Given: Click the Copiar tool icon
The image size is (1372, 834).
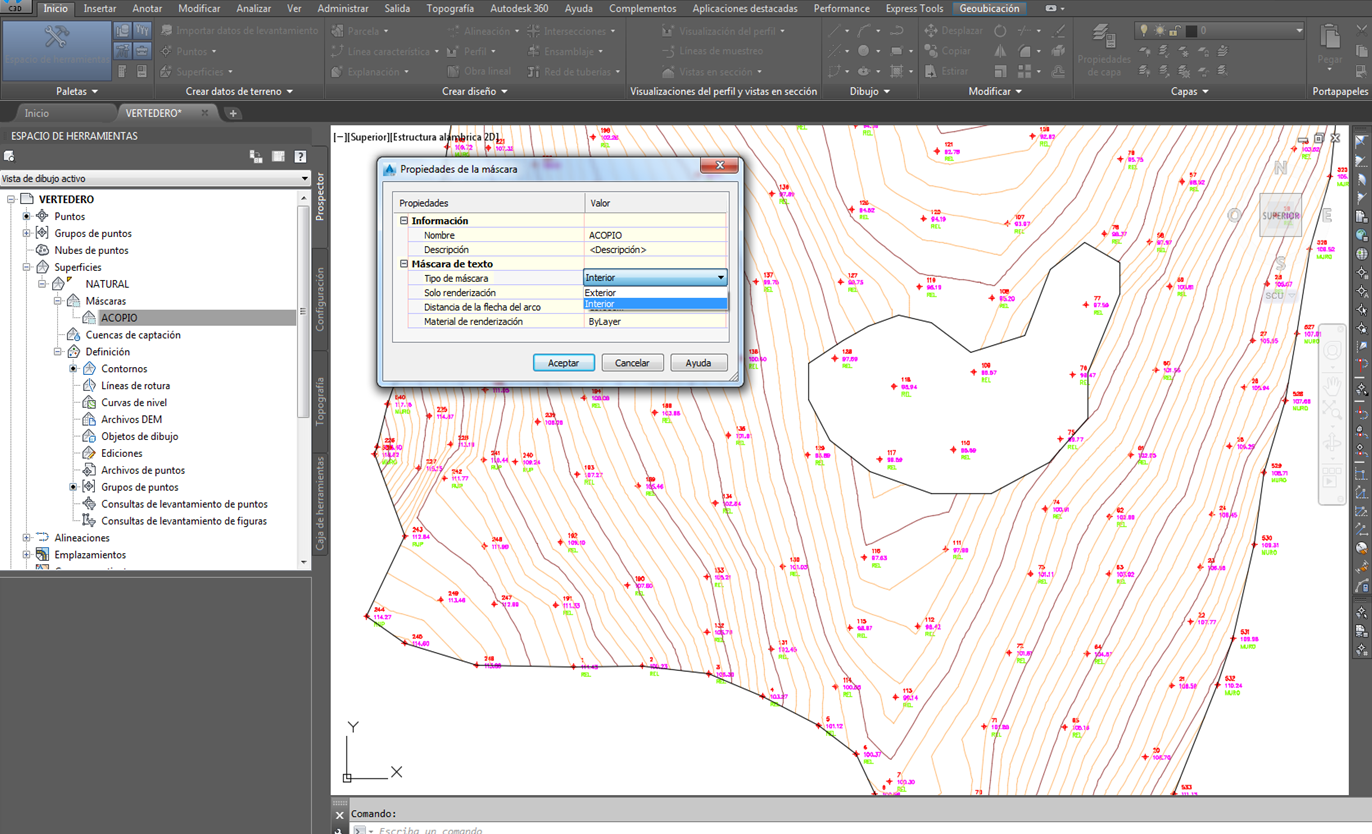Looking at the screenshot, I should (x=931, y=51).
